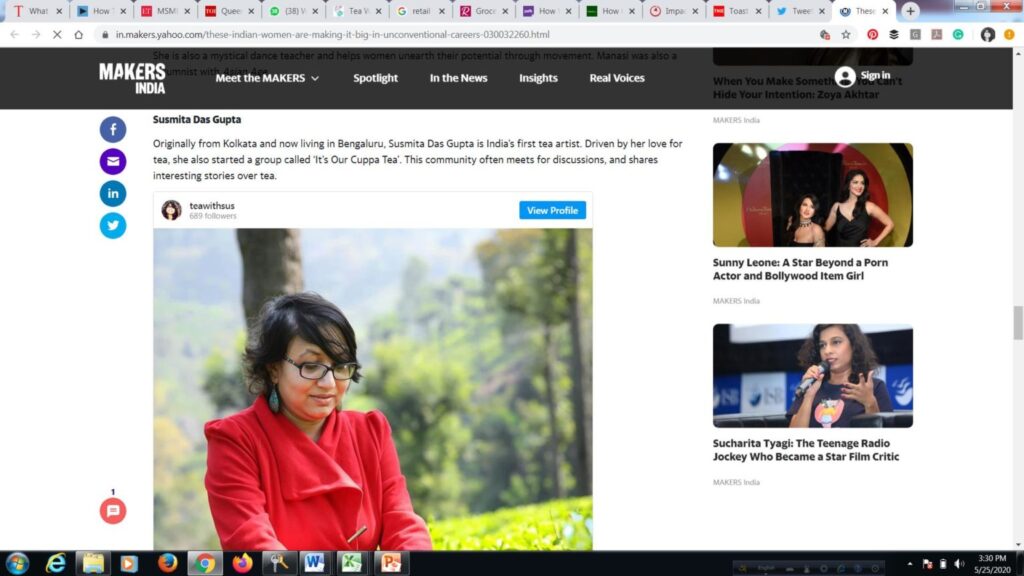Open the Sucharita Tyagi article thumbnail
Screen dimensions: 1024x576
coord(812,376)
